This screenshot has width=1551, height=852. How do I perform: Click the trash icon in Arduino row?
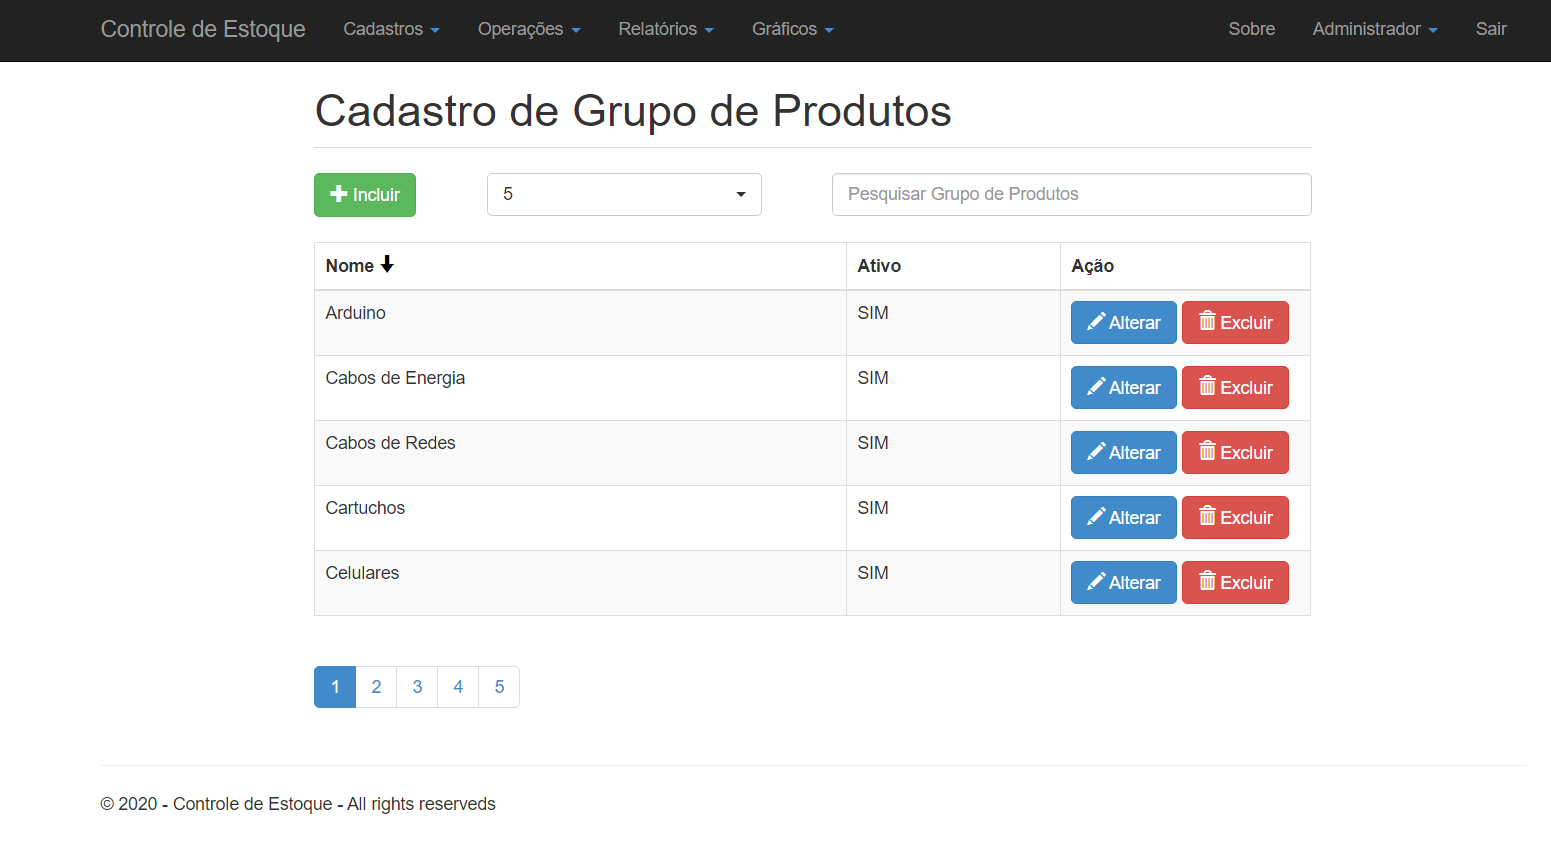(x=1207, y=322)
